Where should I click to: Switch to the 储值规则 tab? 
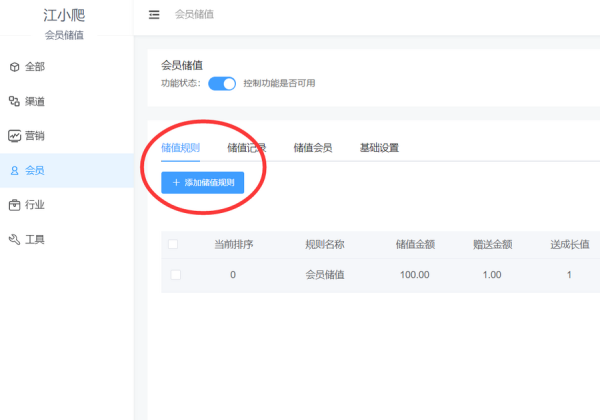(x=180, y=148)
